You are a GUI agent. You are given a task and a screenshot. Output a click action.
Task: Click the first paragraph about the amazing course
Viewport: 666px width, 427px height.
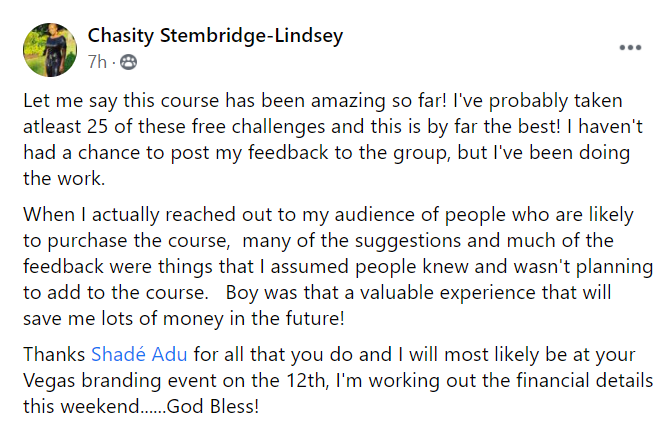click(x=333, y=139)
